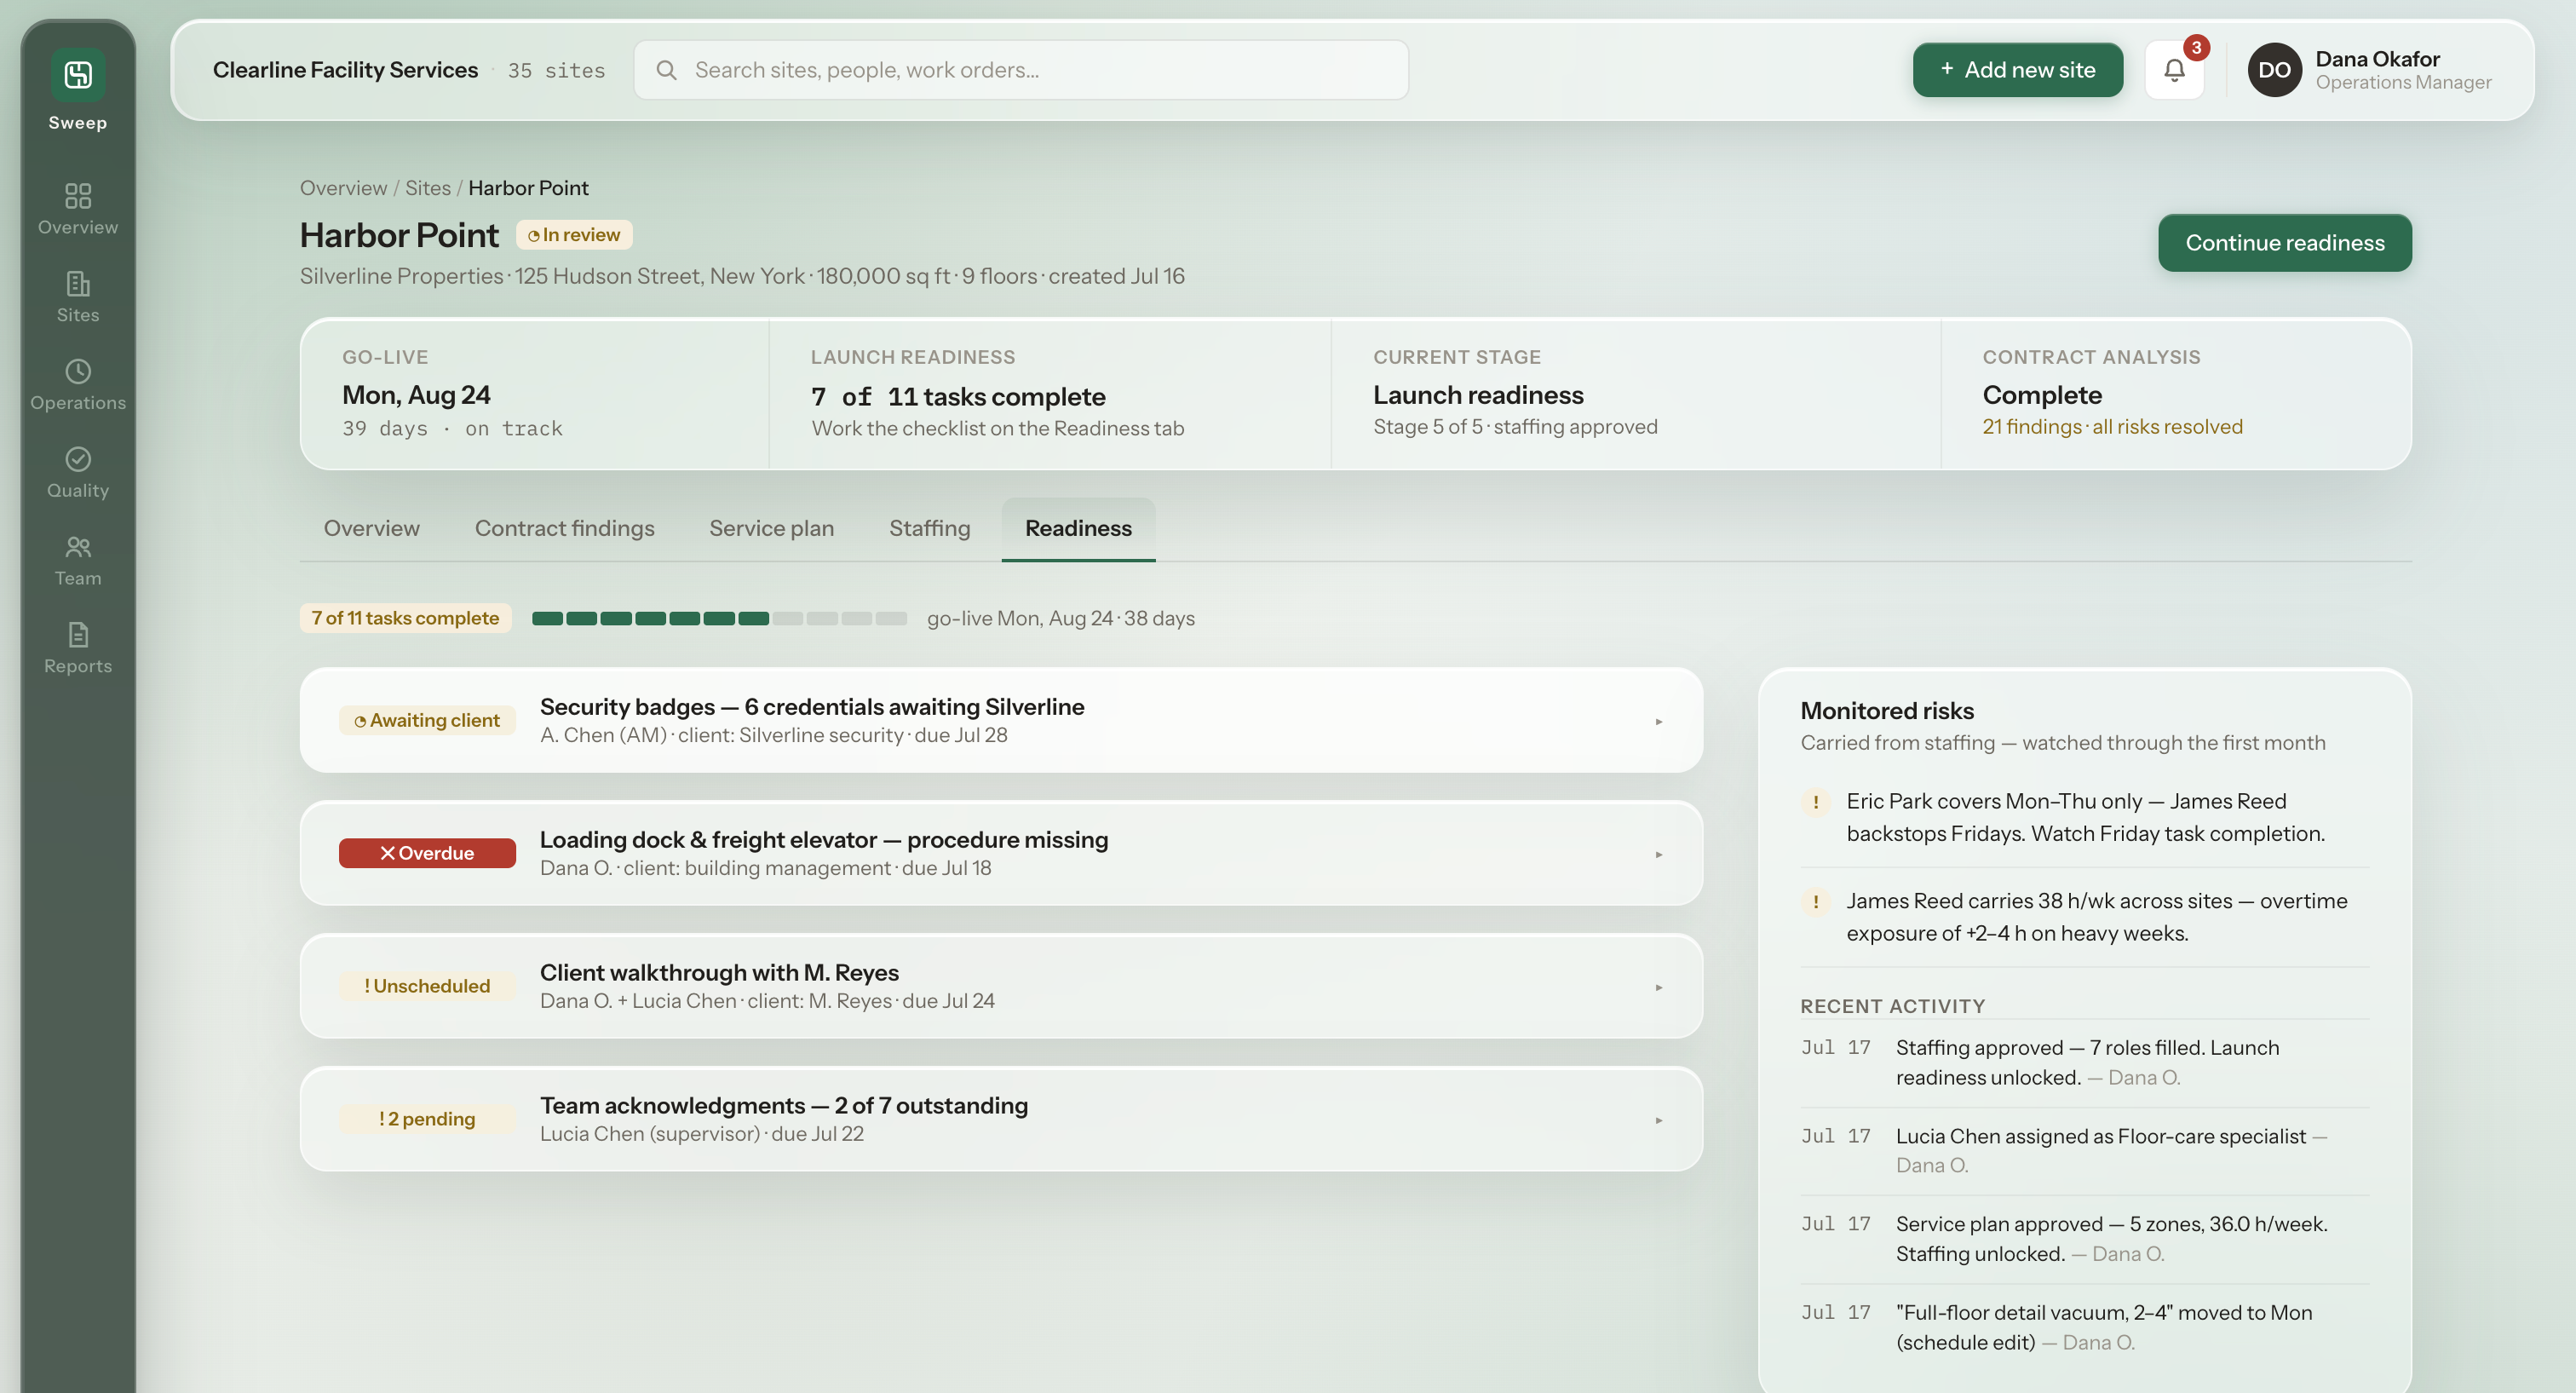Click warning icon beside Eric Park risk
This screenshot has height=1393, width=2576.
pyautogui.click(x=1815, y=802)
